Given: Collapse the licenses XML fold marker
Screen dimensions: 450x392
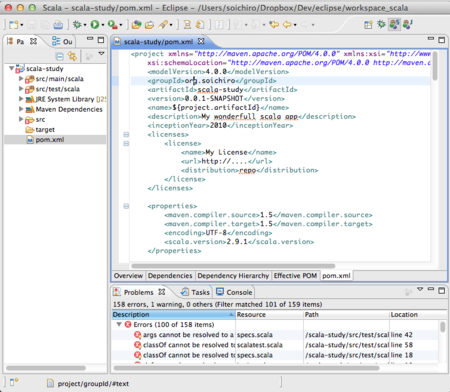Looking at the screenshot, I should (126, 135).
